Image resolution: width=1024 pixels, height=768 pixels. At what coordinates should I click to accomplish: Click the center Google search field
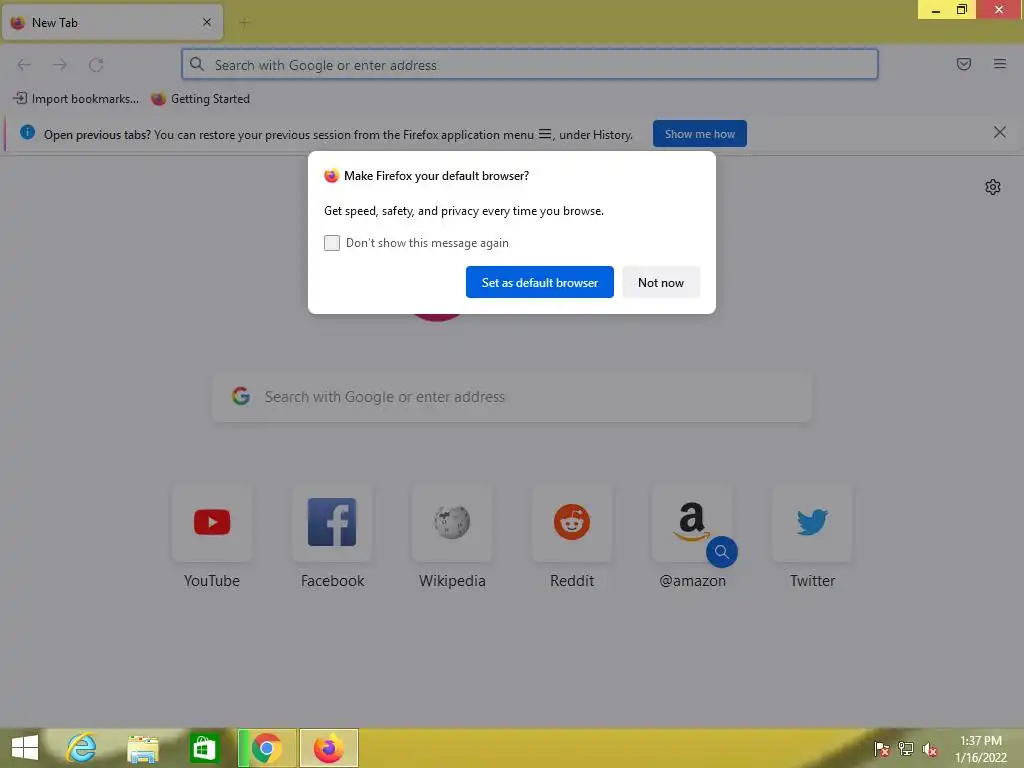[512, 397]
